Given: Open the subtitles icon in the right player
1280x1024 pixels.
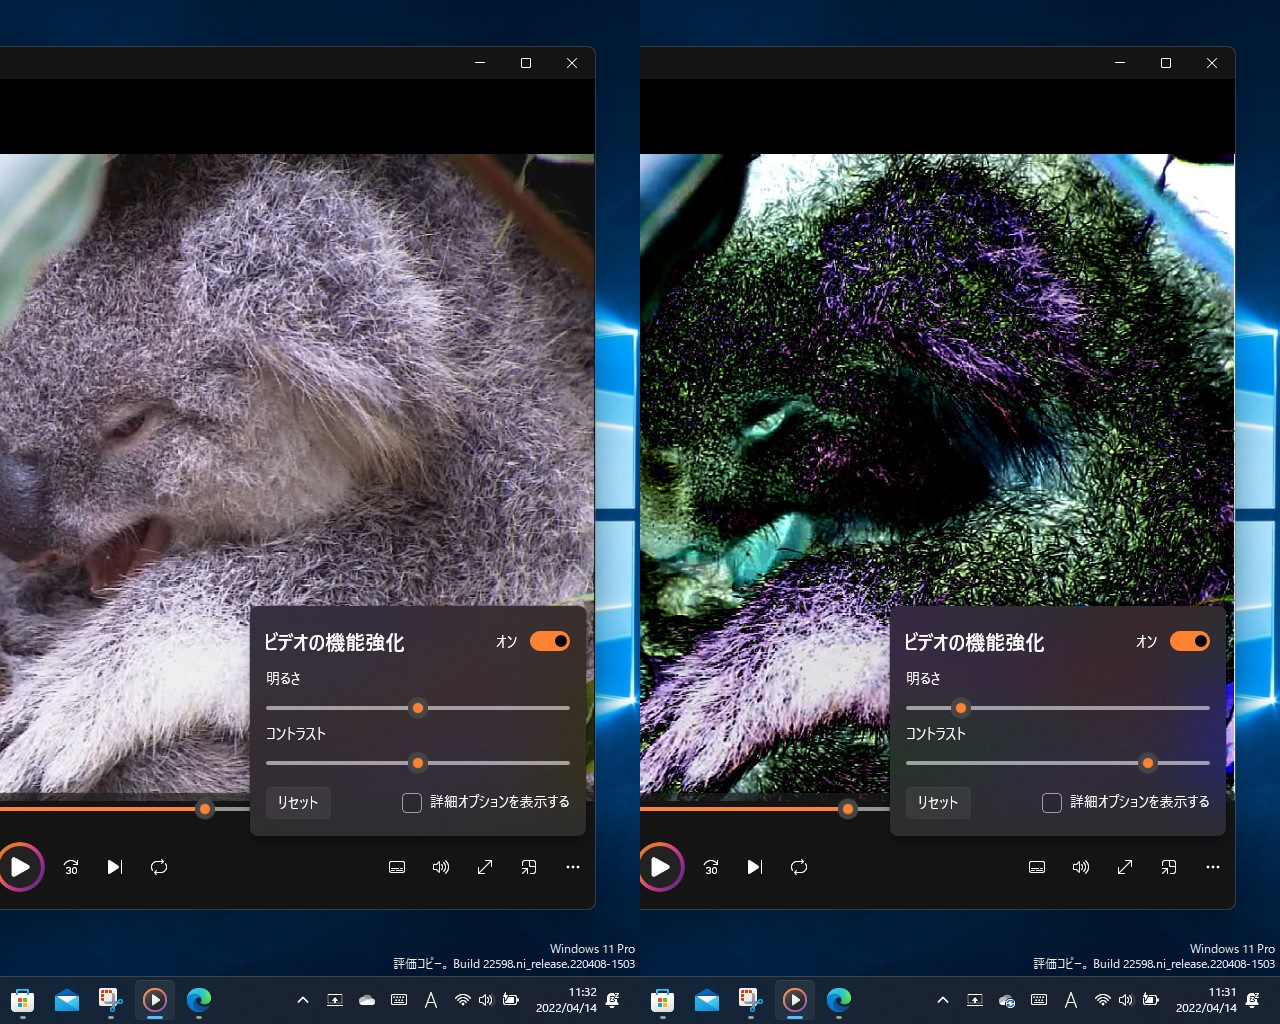Looking at the screenshot, I should point(1037,867).
